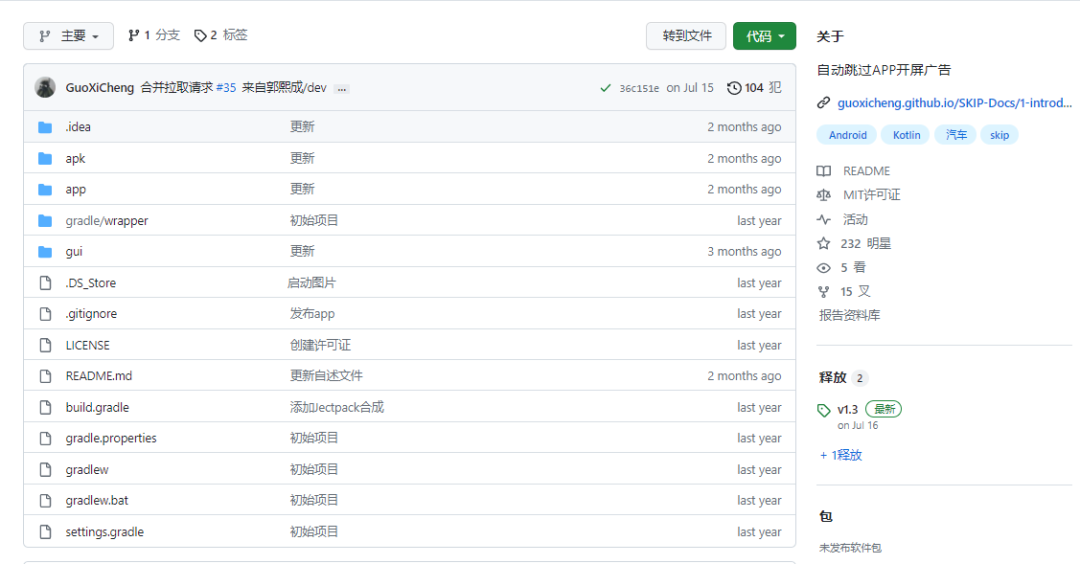
Task: Click the LICENSE file icon
Action: (x=45, y=345)
